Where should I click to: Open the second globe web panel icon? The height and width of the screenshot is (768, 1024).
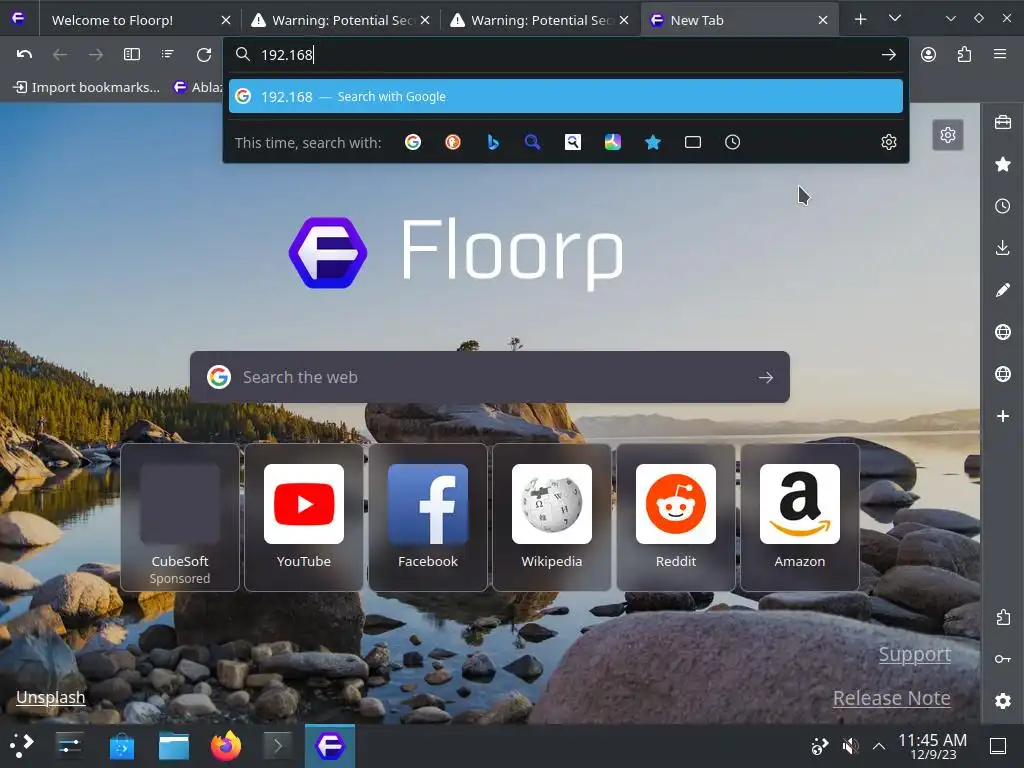click(1003, 374)
